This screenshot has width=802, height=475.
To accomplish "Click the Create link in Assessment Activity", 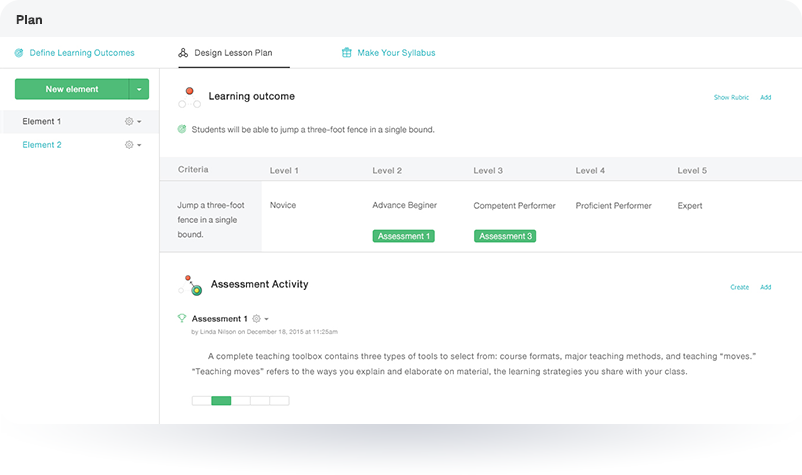I will click(739, 287).
